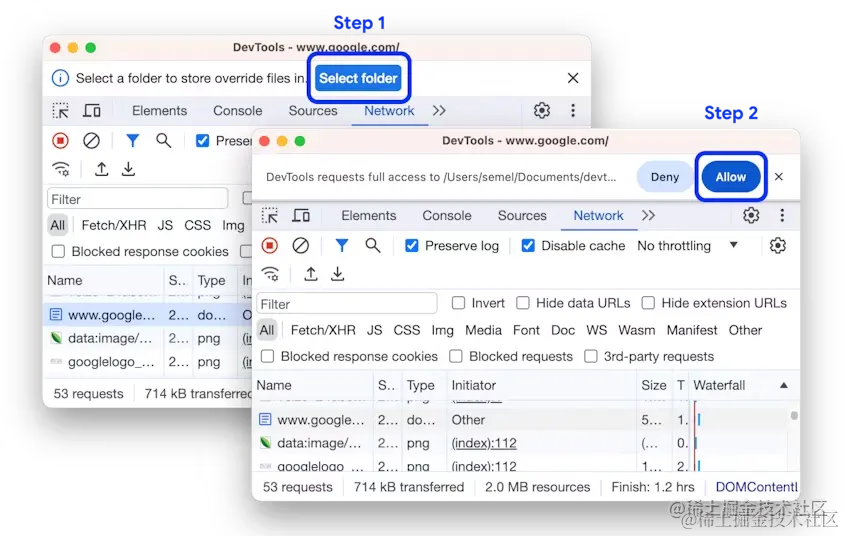This screenshot has width=845, height=536.
Task: Click the Allow button in front DevTools window
Action: [731, 177]
